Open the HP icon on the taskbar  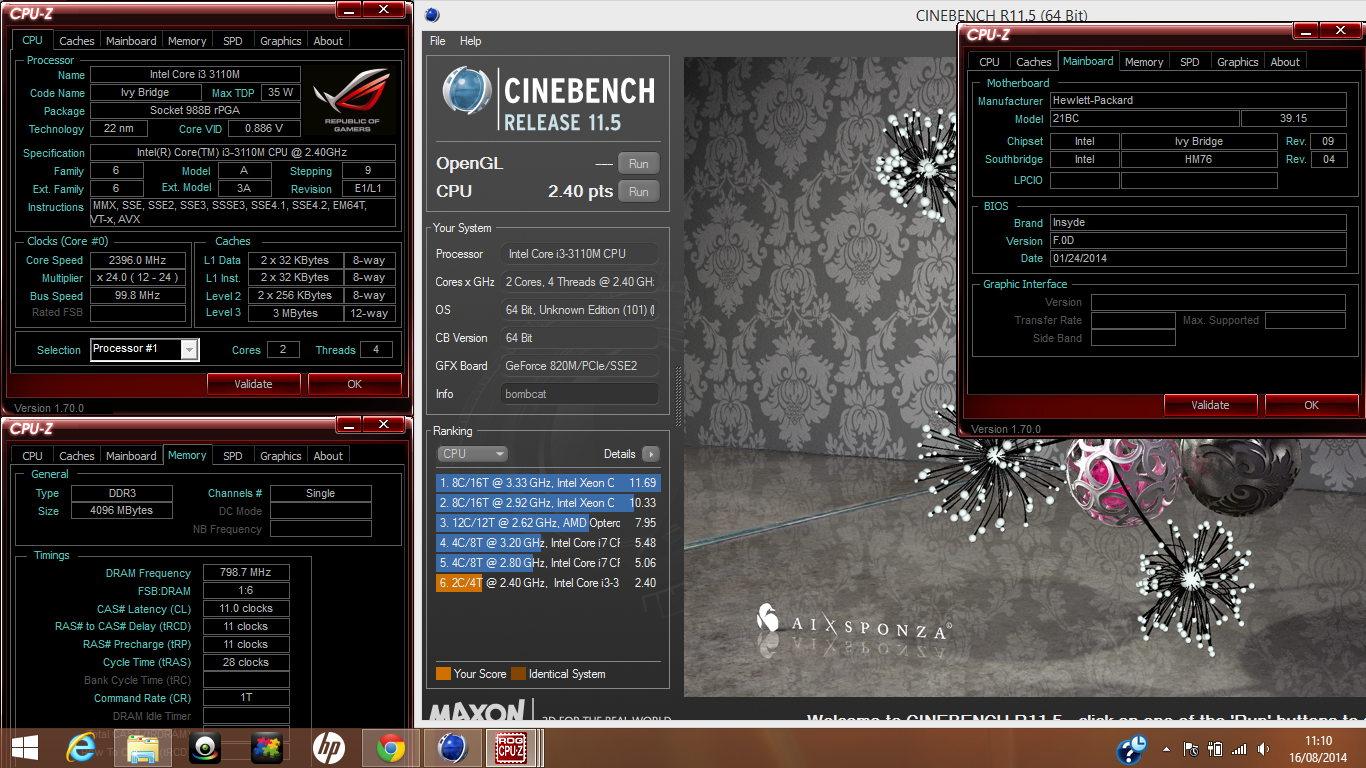[328, 748]
